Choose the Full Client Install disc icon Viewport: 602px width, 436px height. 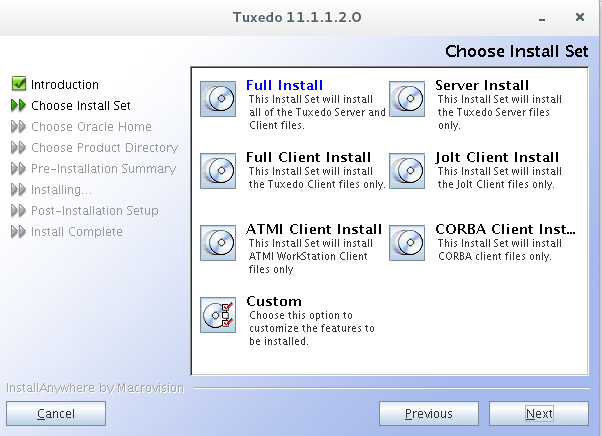[218, 171]
